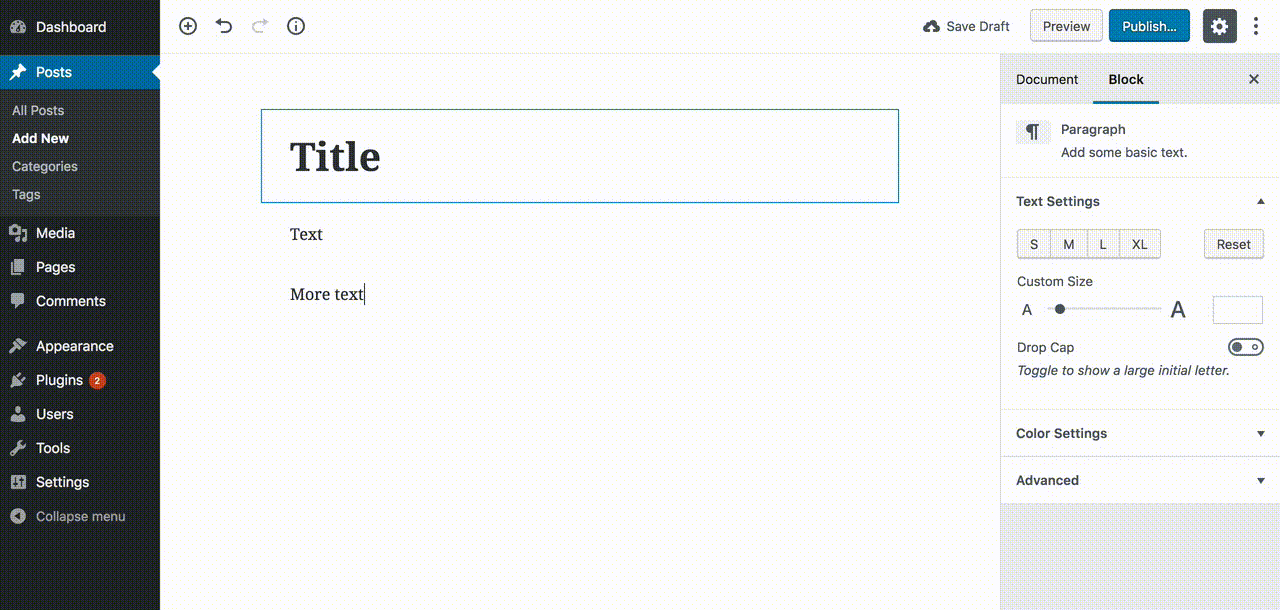This screenshot has width=1280, height=610.
Task: Switch to the Document tab
Action: [x=1047, y=79]
